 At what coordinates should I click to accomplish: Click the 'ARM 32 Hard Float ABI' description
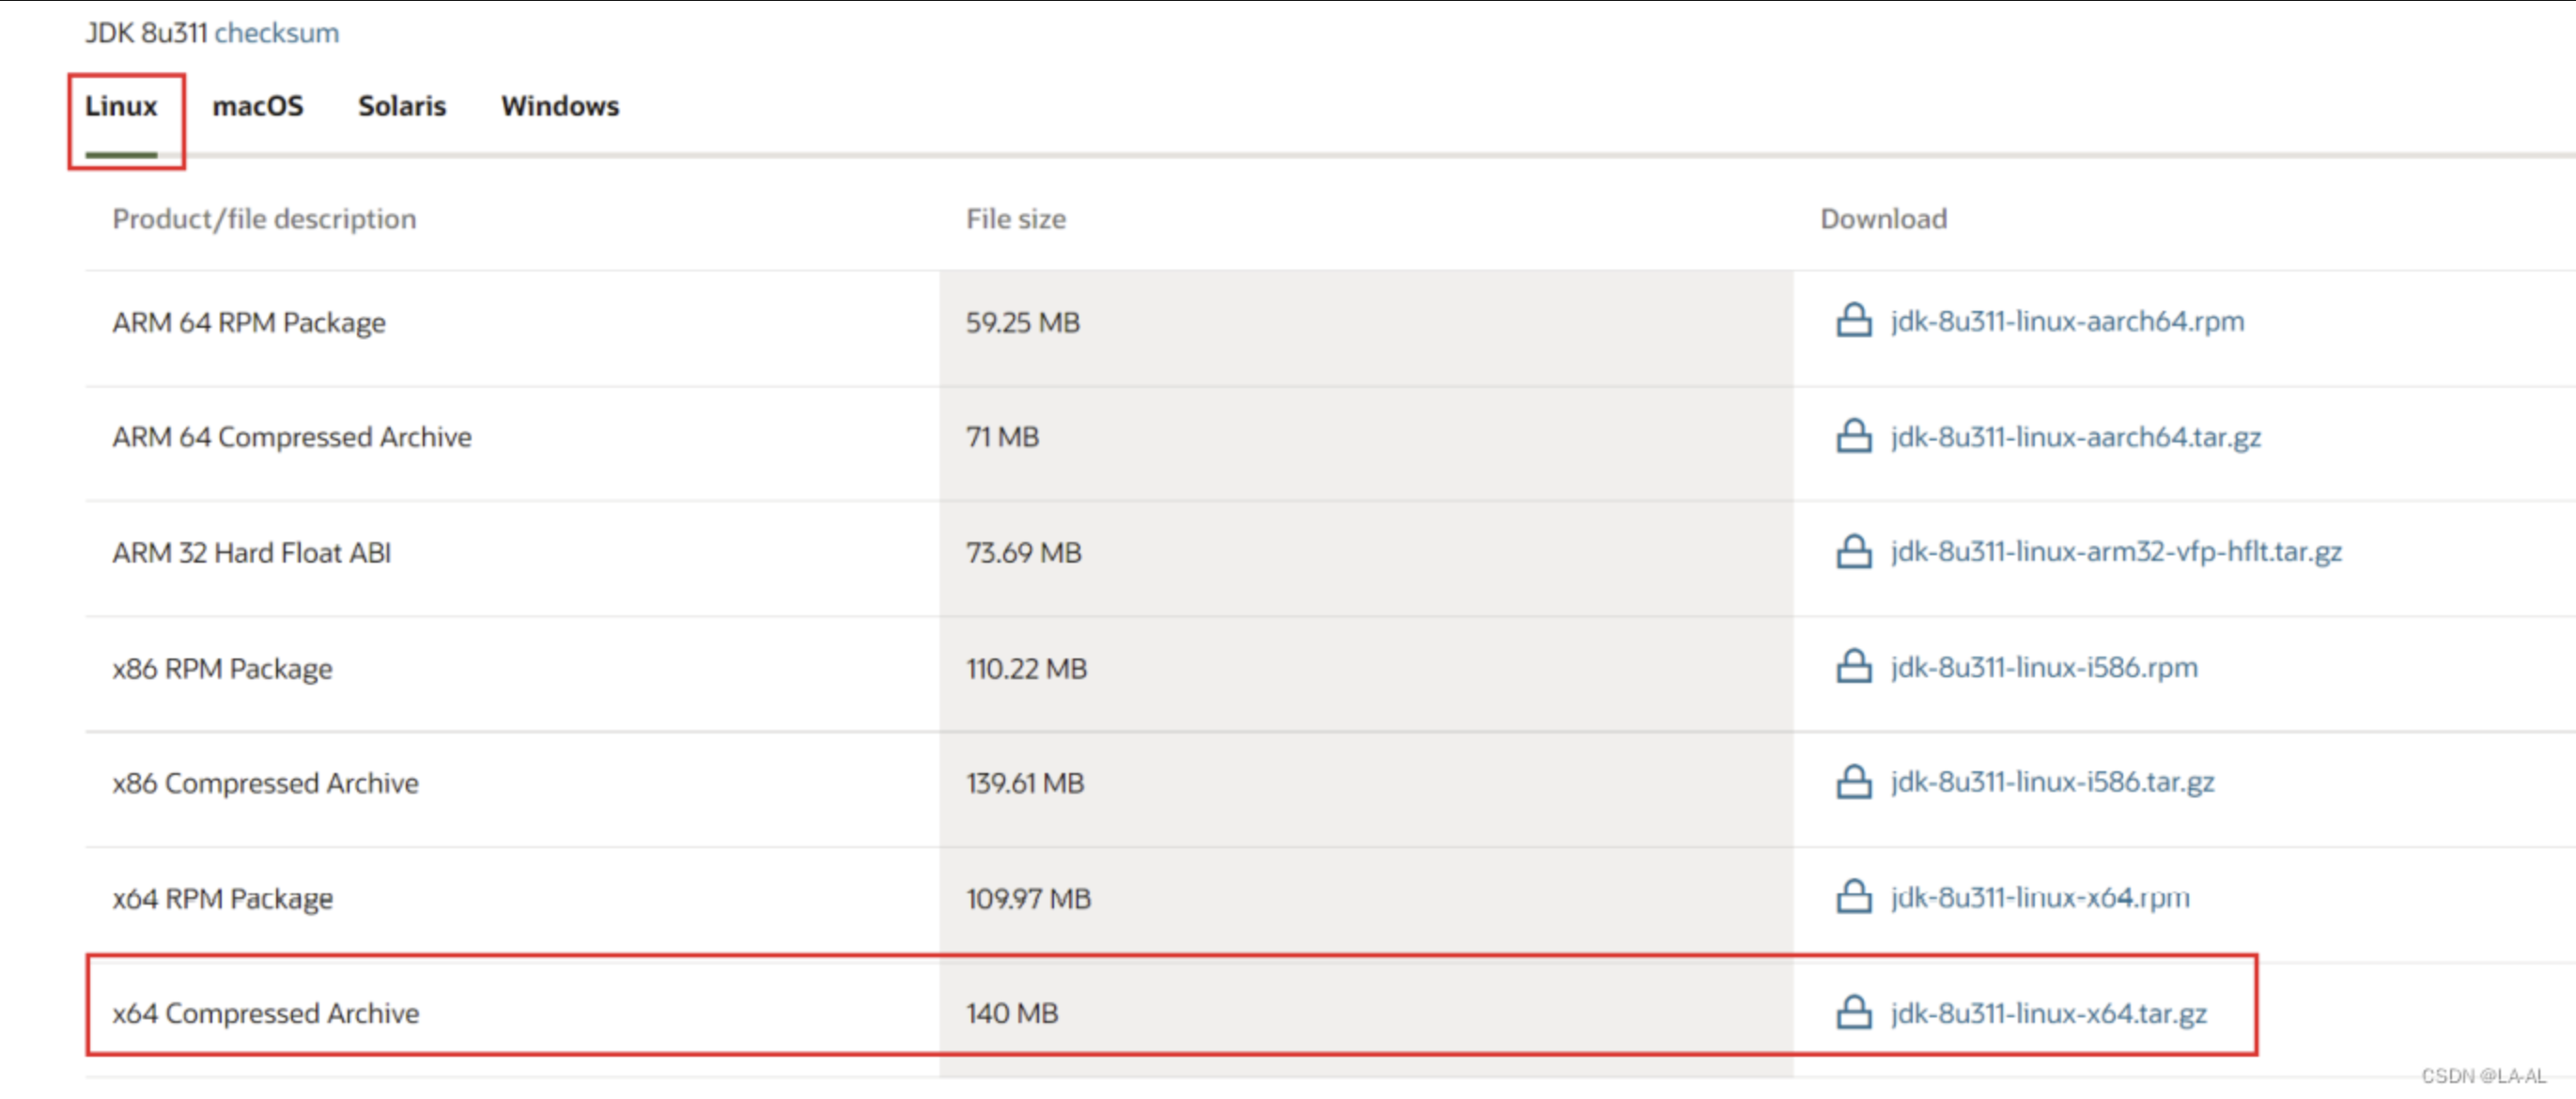[252, 552]
